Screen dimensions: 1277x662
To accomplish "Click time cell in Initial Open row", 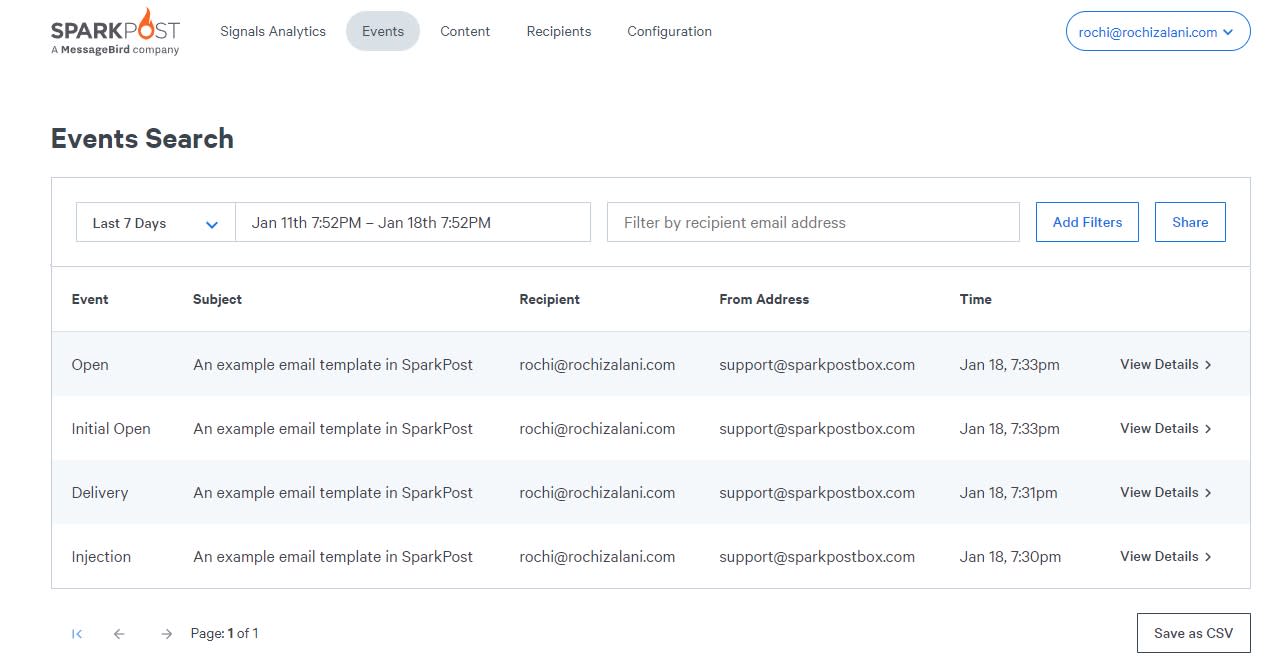I will 1010,429.
